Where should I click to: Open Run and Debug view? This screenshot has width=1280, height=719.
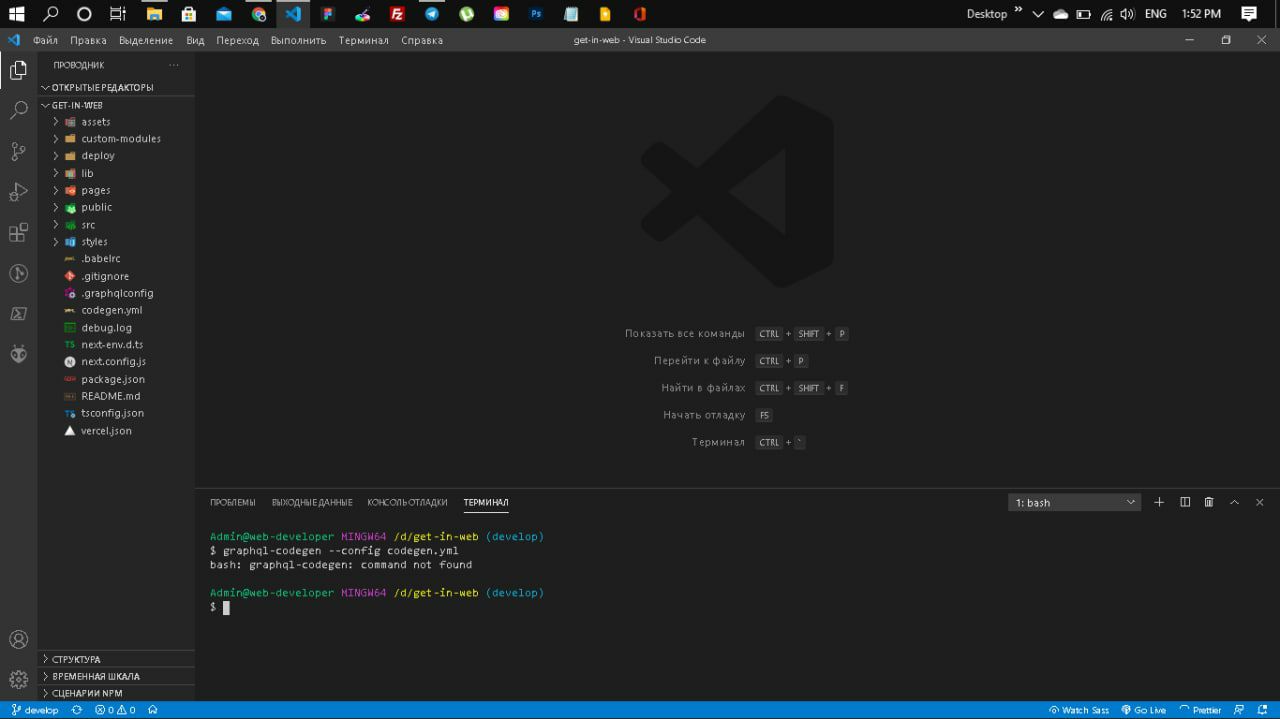[18, 192]
